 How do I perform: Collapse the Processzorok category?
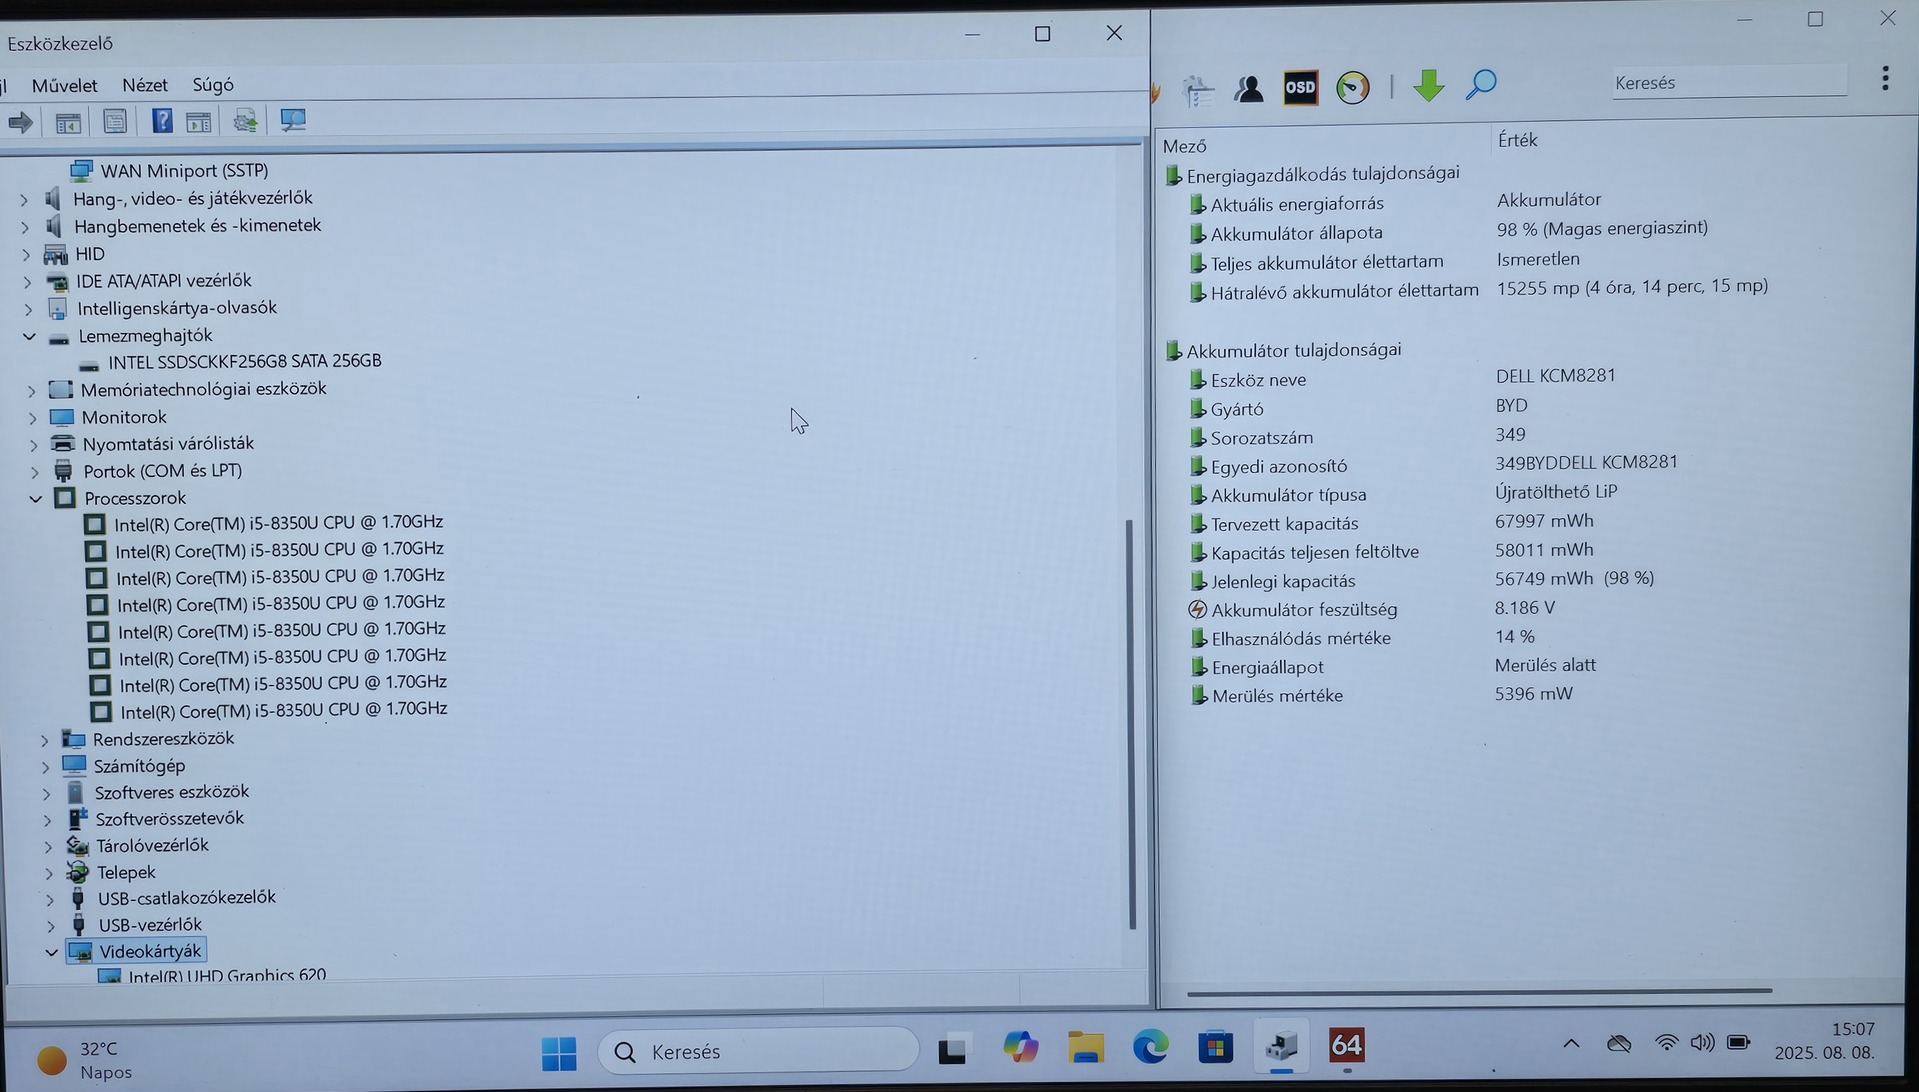36,499
